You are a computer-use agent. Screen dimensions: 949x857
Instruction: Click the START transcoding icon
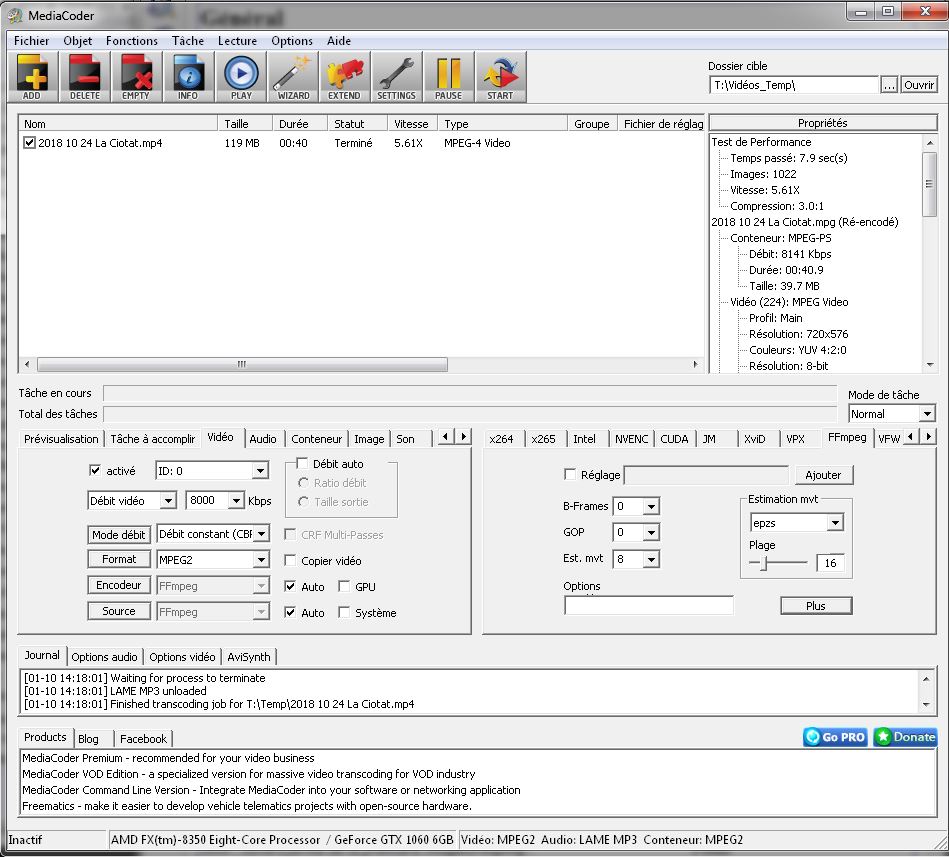[500, 77]
